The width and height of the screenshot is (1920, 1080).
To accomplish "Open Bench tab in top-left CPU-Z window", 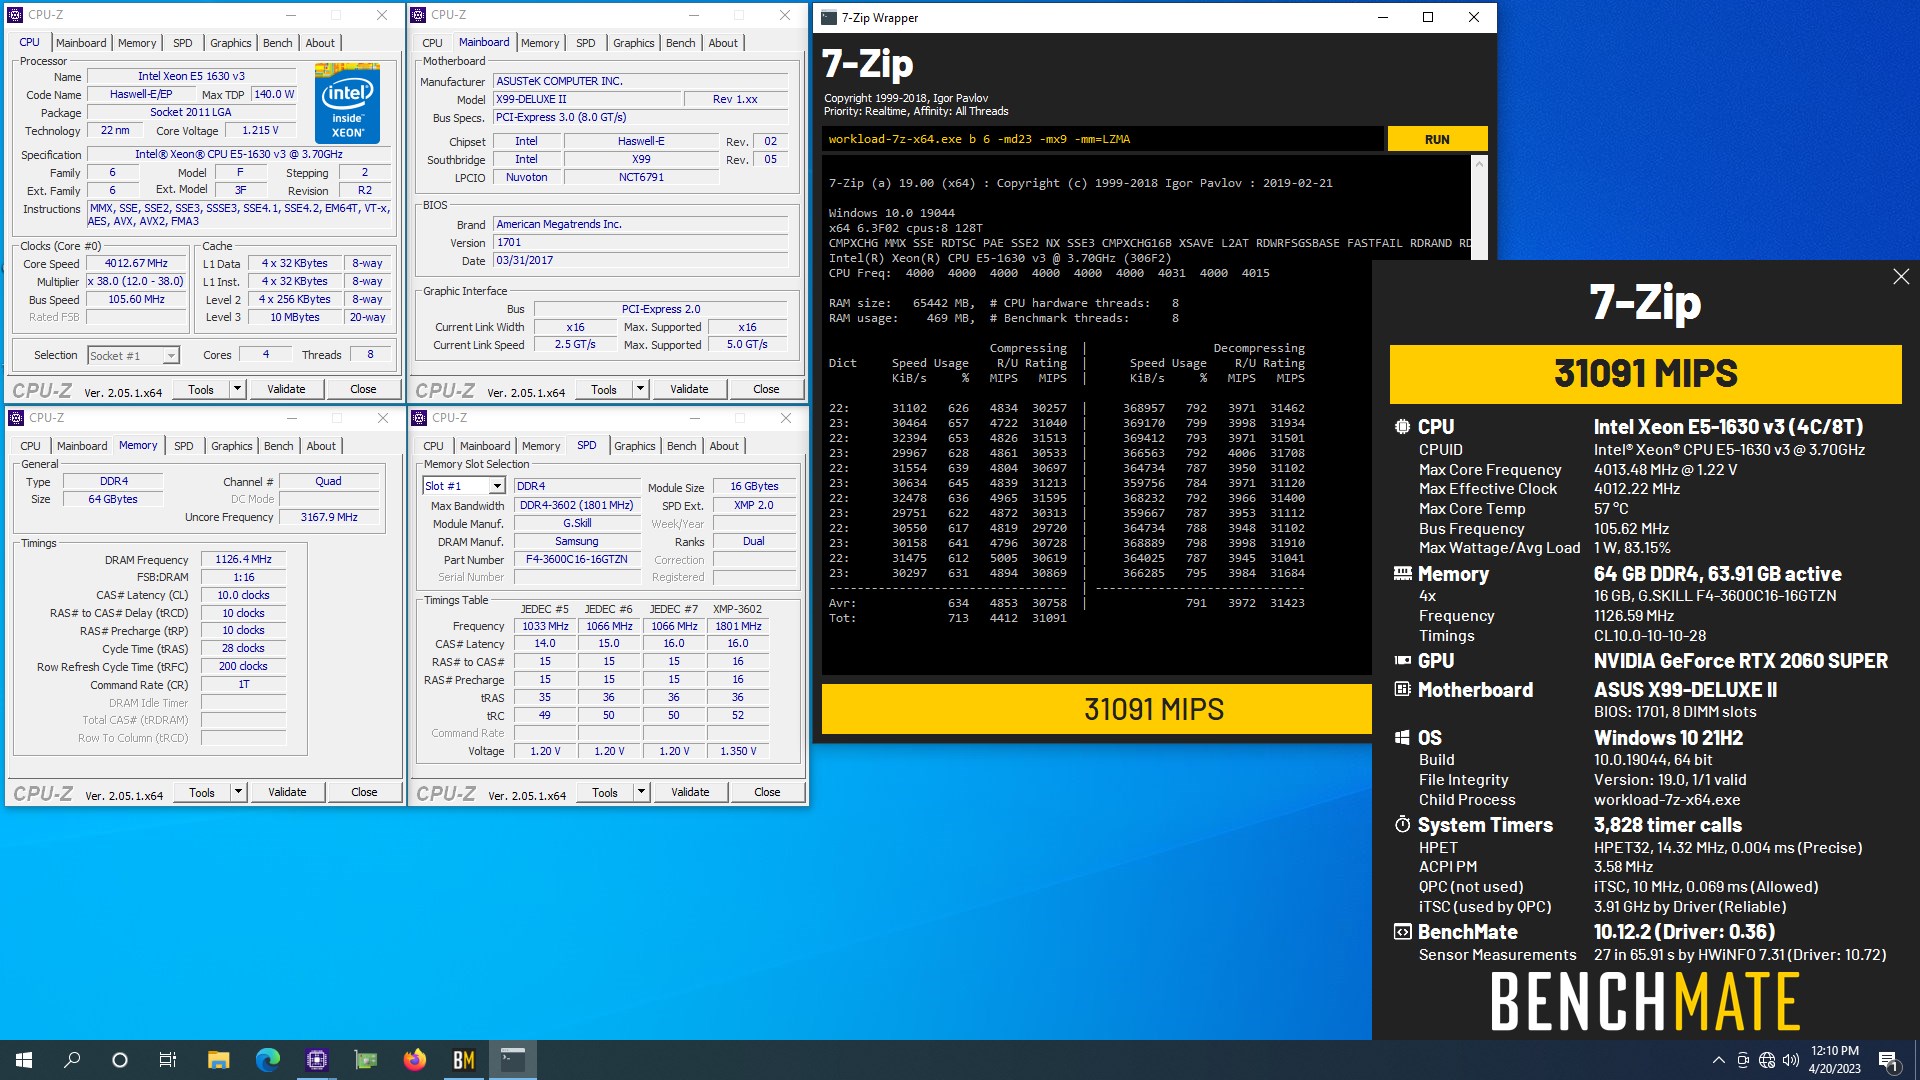I will (277, 43).
